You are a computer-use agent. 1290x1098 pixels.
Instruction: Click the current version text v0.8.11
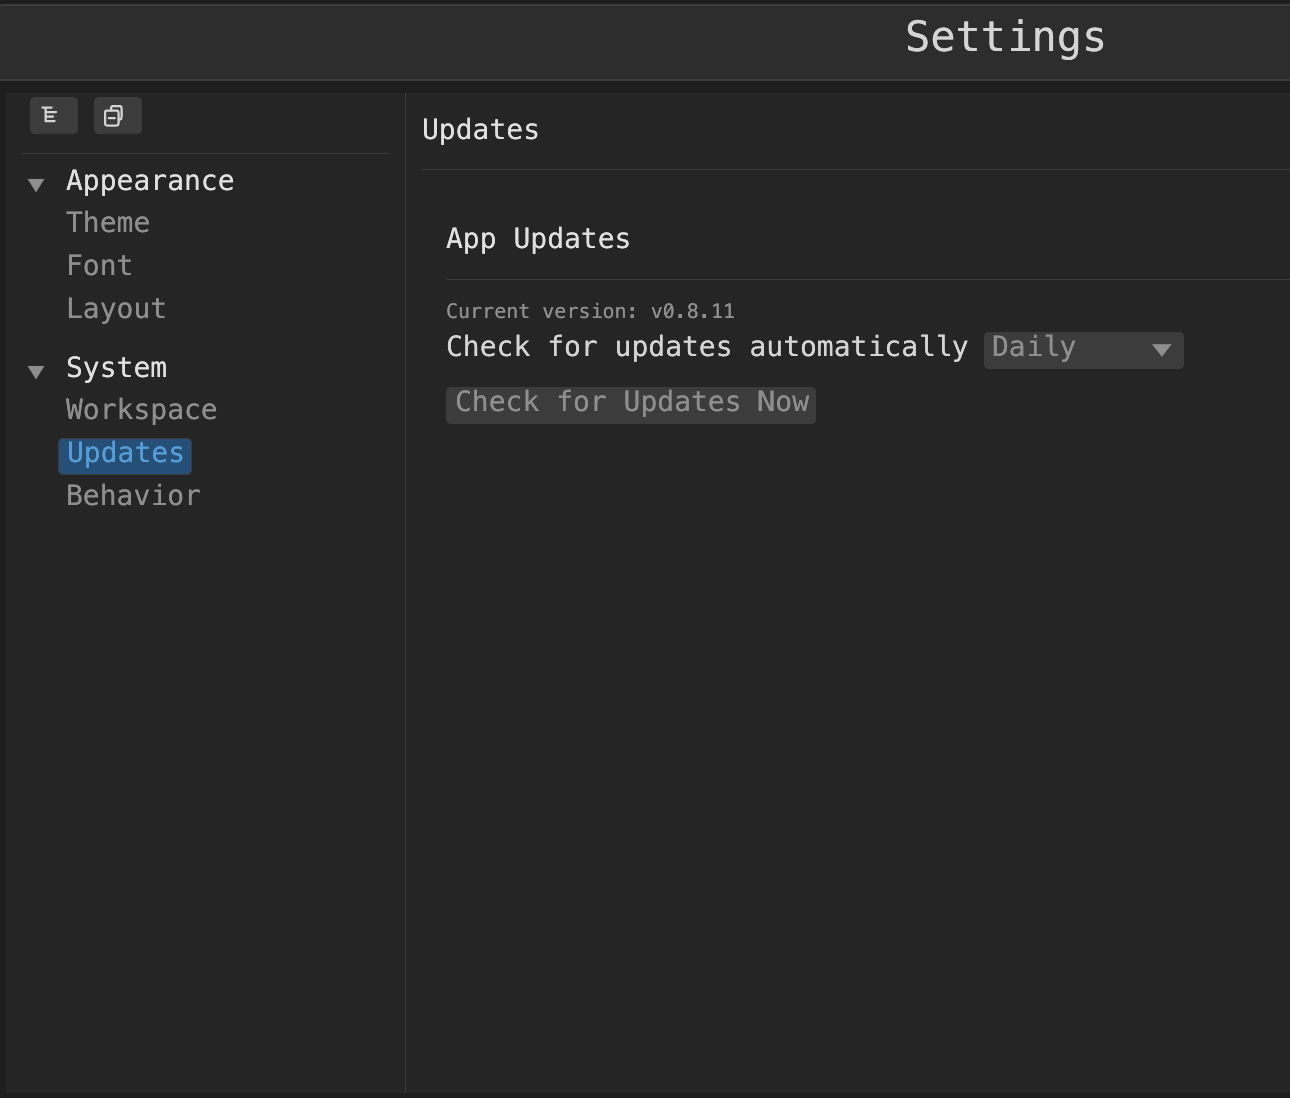[590, 311]
